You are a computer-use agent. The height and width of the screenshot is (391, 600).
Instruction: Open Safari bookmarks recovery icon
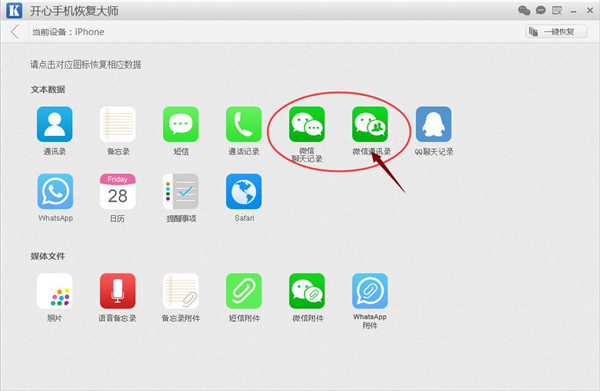[x=244, y=191]
